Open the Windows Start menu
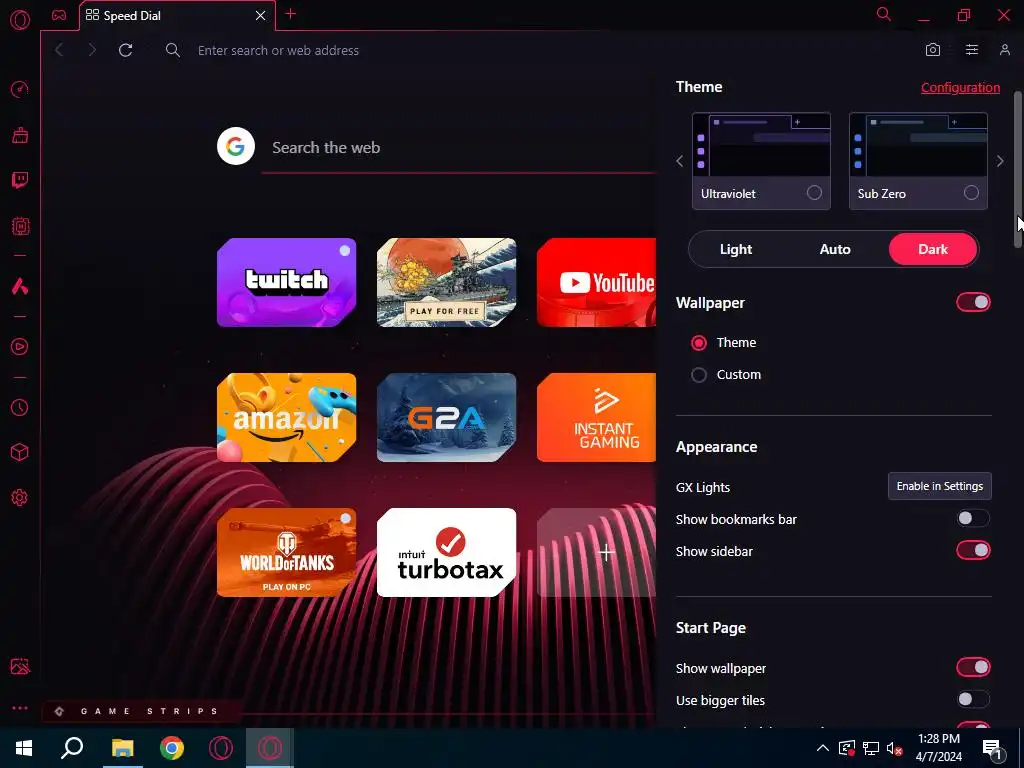 coord(24,748)
